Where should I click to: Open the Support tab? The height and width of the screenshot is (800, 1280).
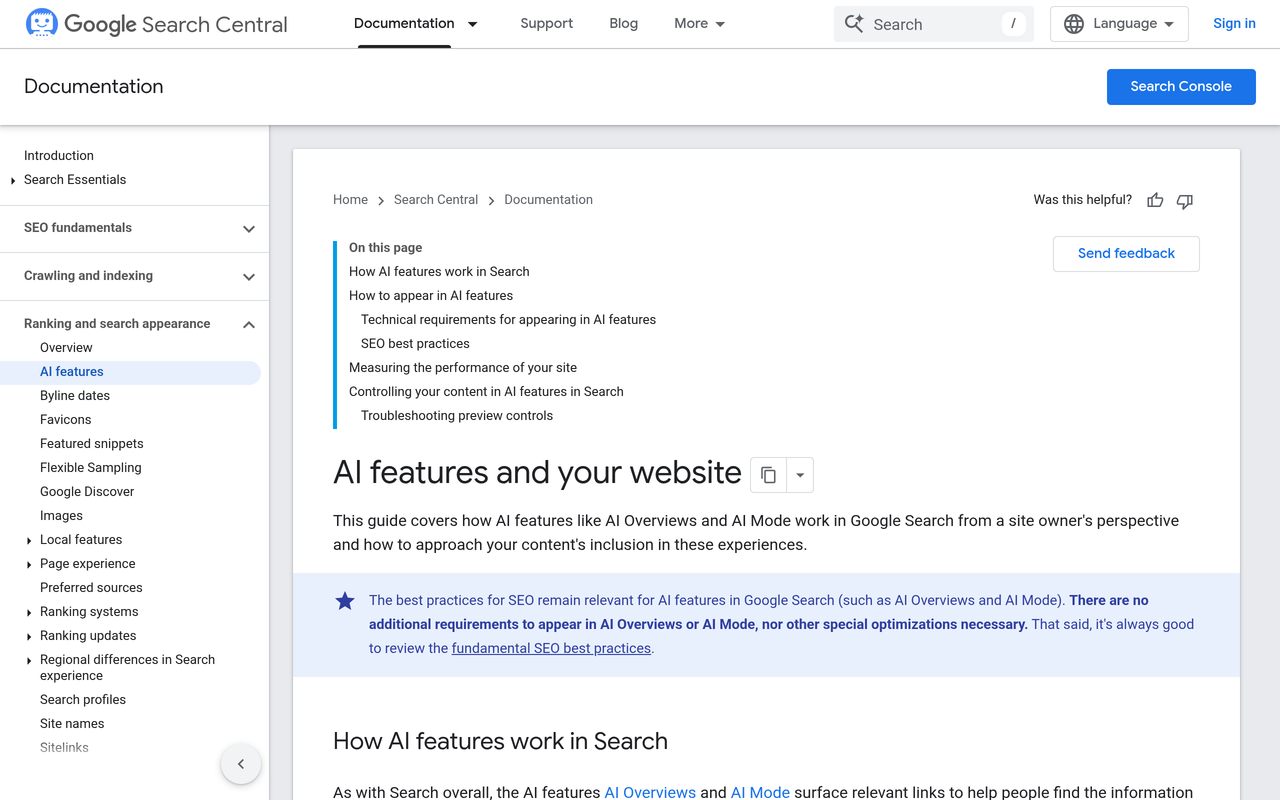(547, 24)
